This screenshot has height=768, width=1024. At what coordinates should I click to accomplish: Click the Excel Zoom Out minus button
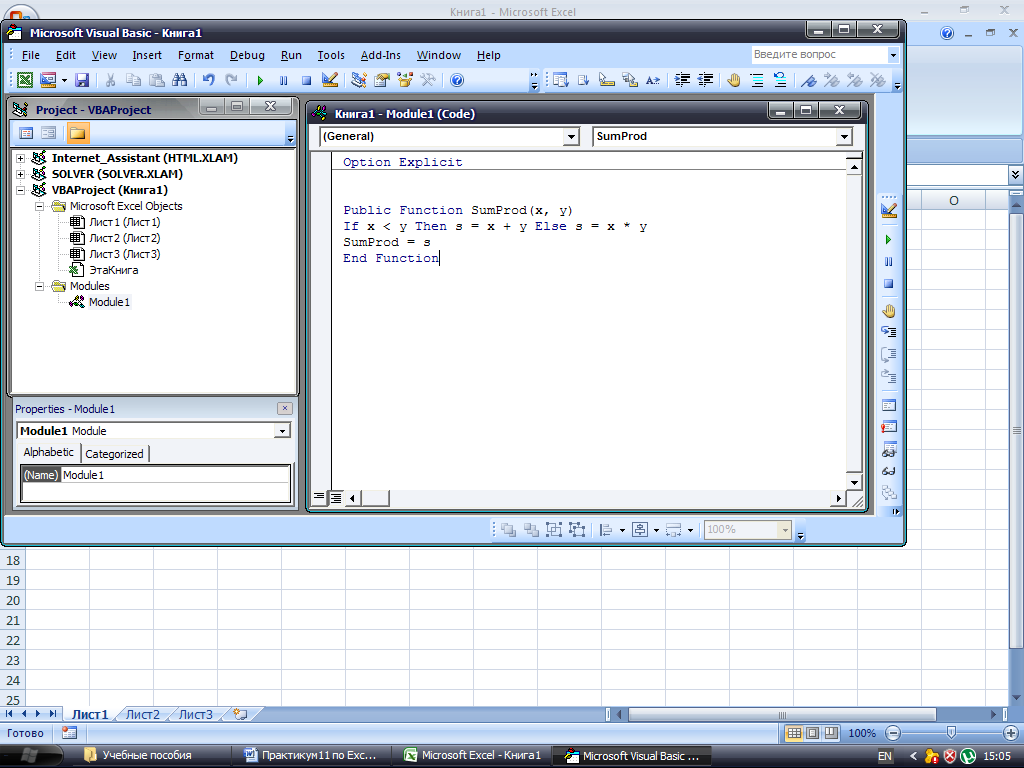click(x=893, y=733)
